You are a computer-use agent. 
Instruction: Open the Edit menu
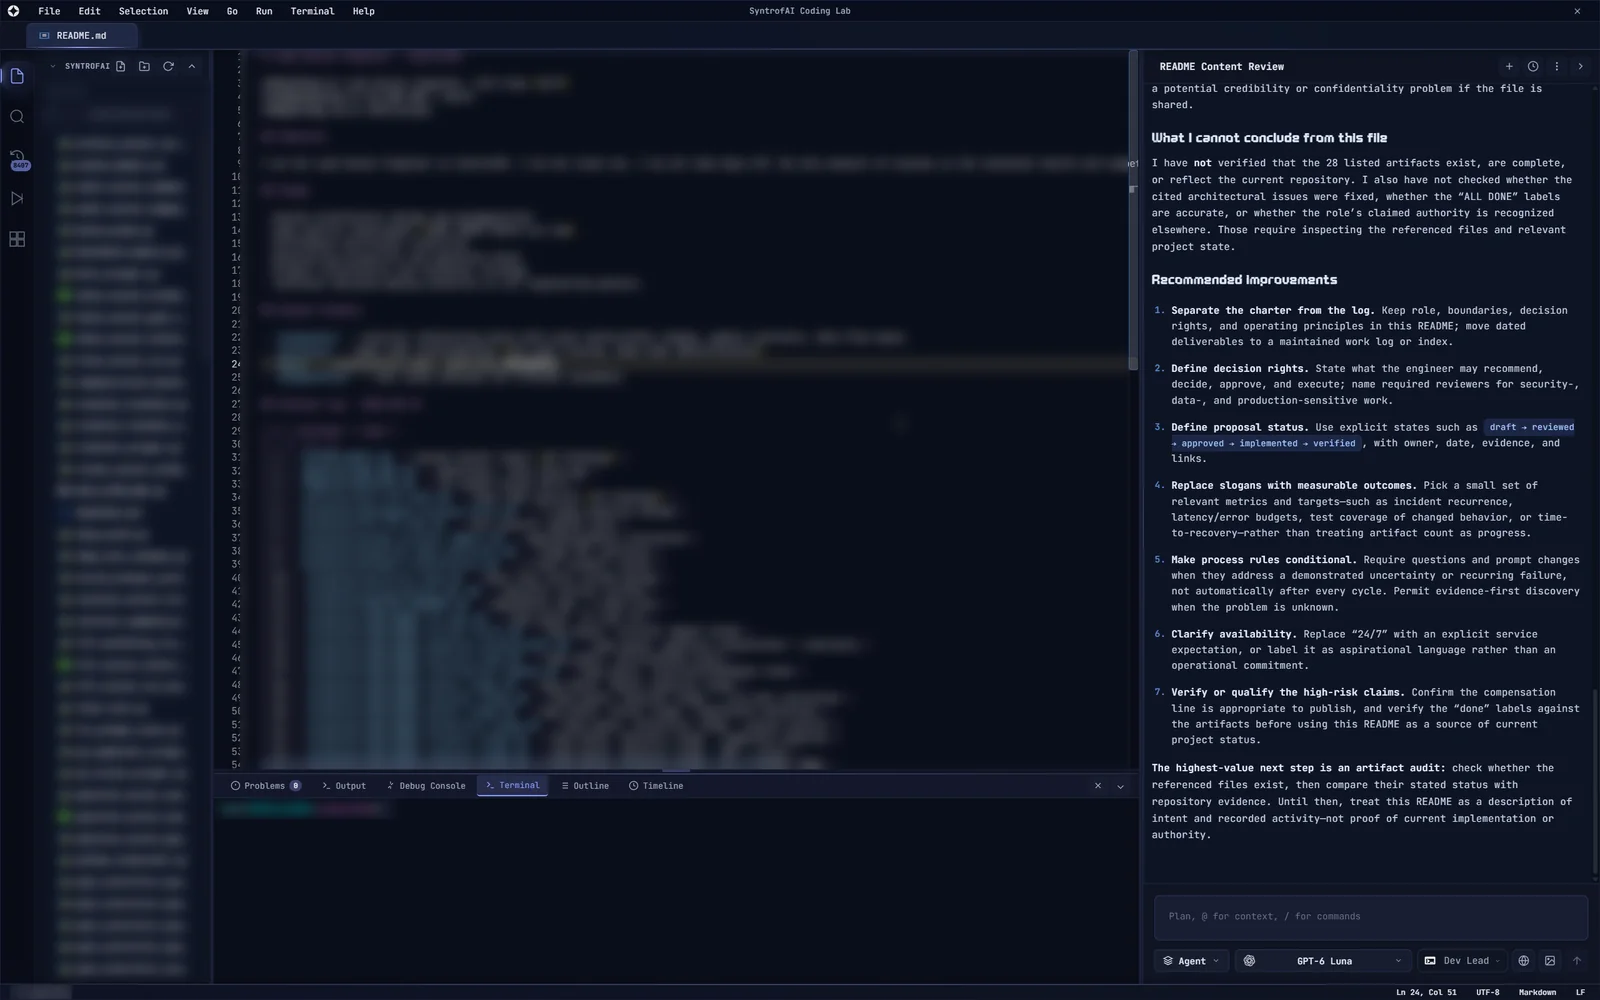(89, 11)
